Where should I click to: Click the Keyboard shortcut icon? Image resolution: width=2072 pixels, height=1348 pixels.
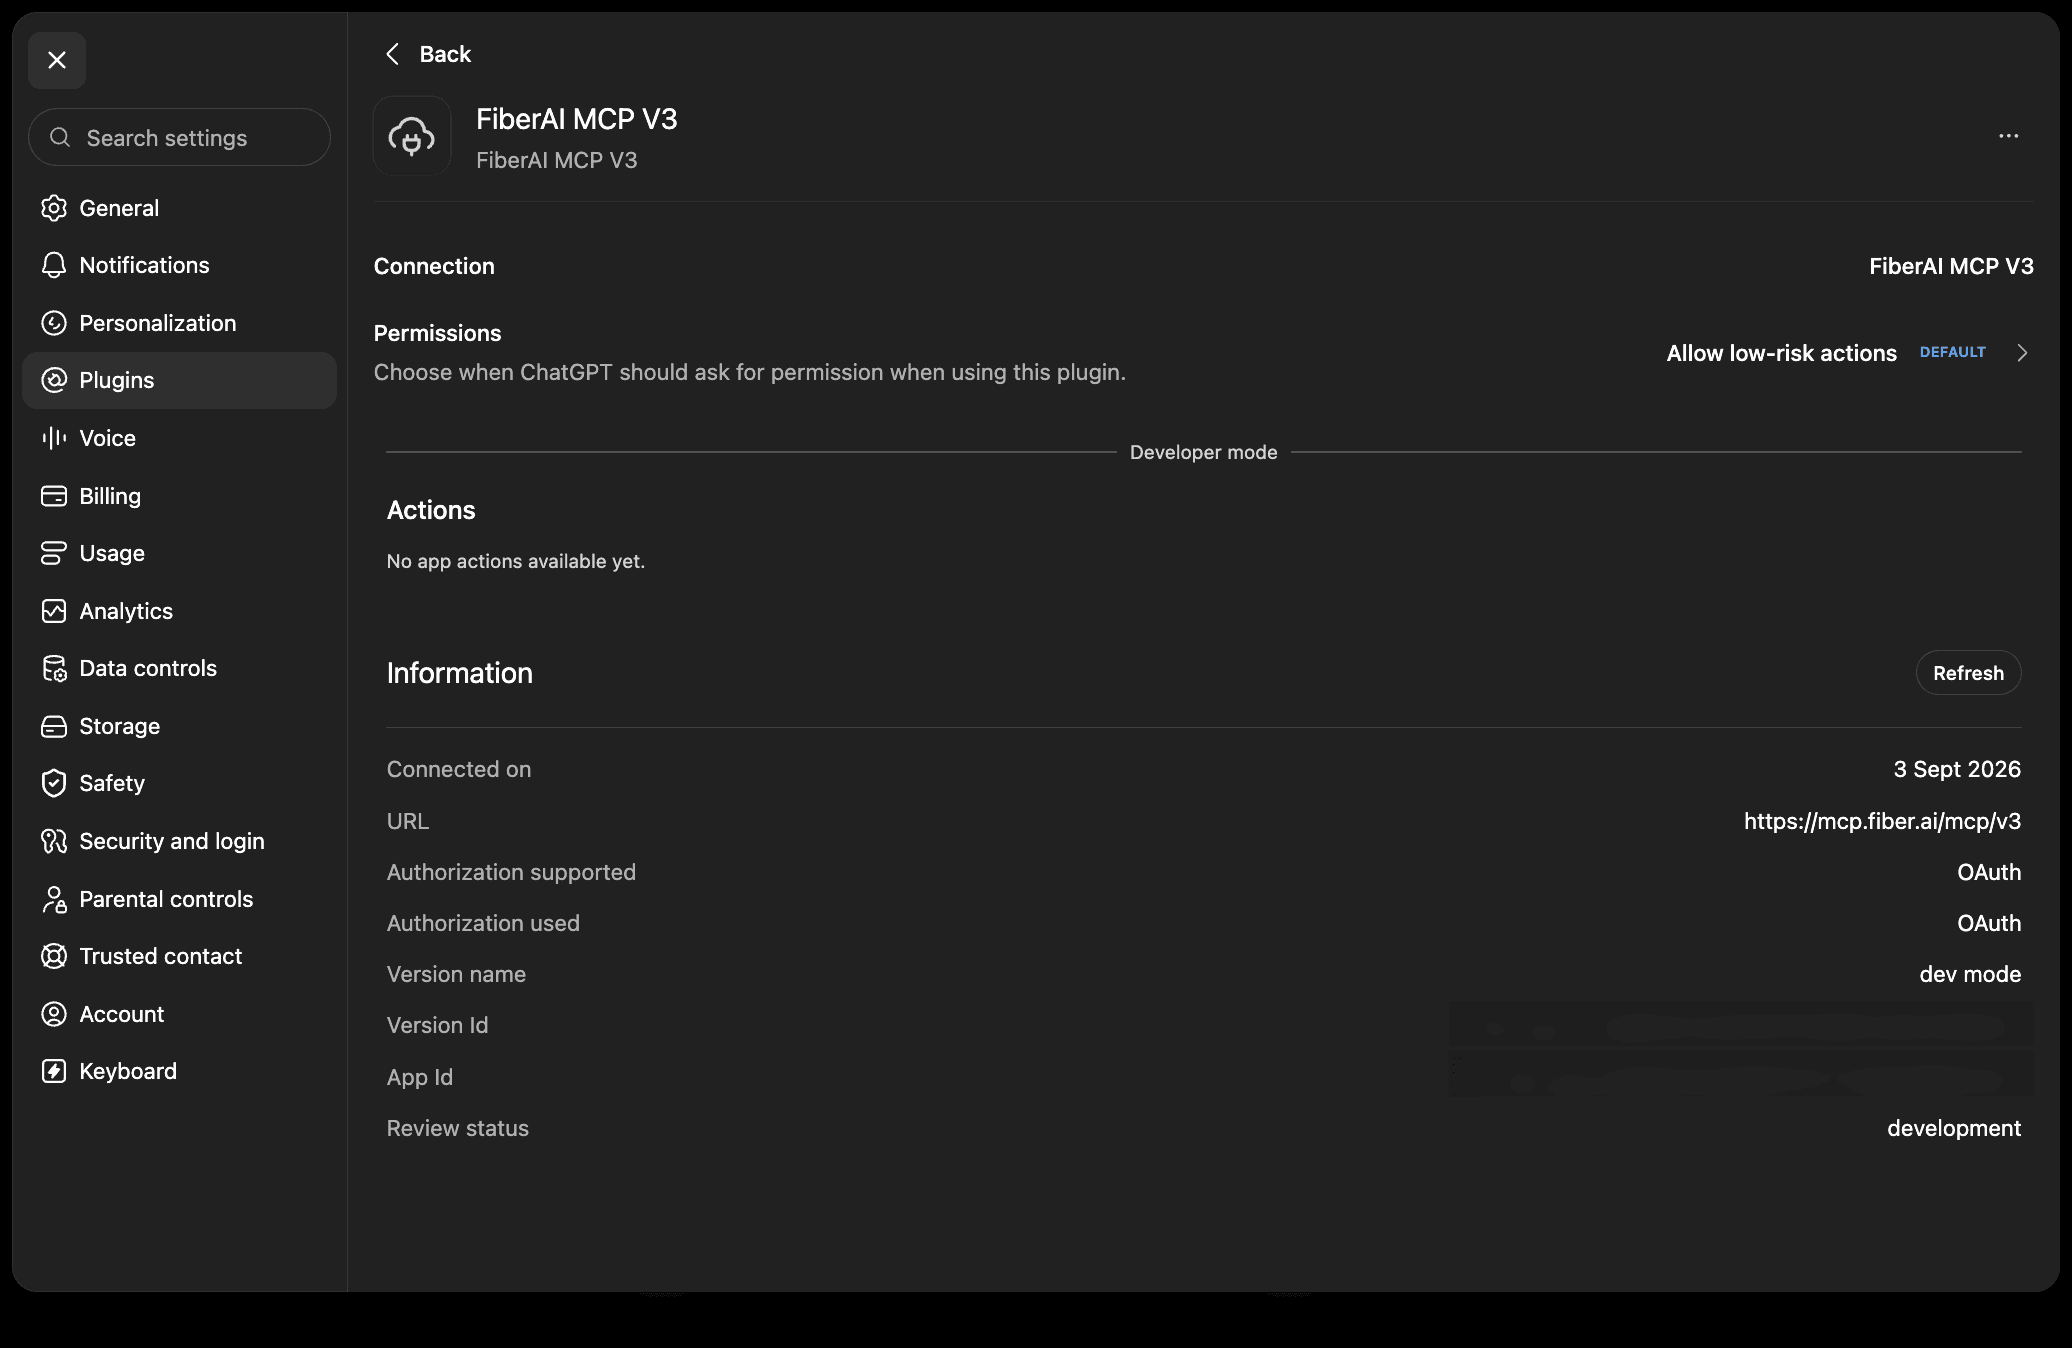click(54, 1071)
